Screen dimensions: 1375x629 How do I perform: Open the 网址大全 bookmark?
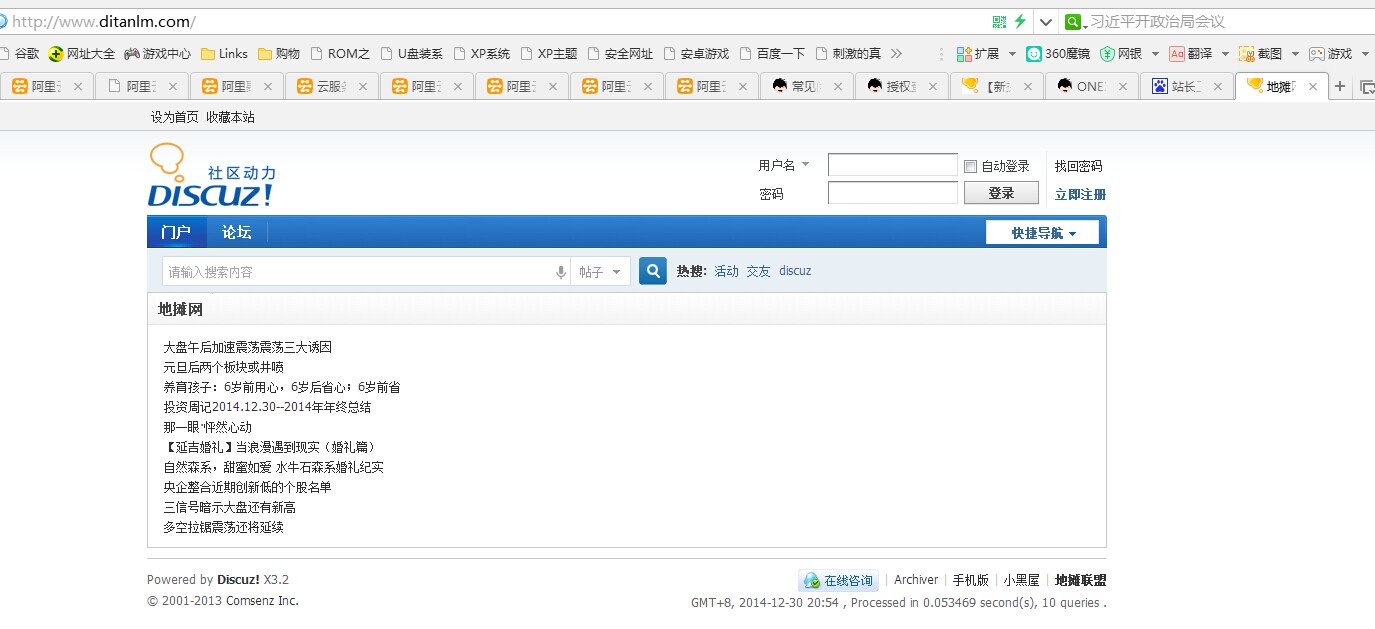coord(82,54)
